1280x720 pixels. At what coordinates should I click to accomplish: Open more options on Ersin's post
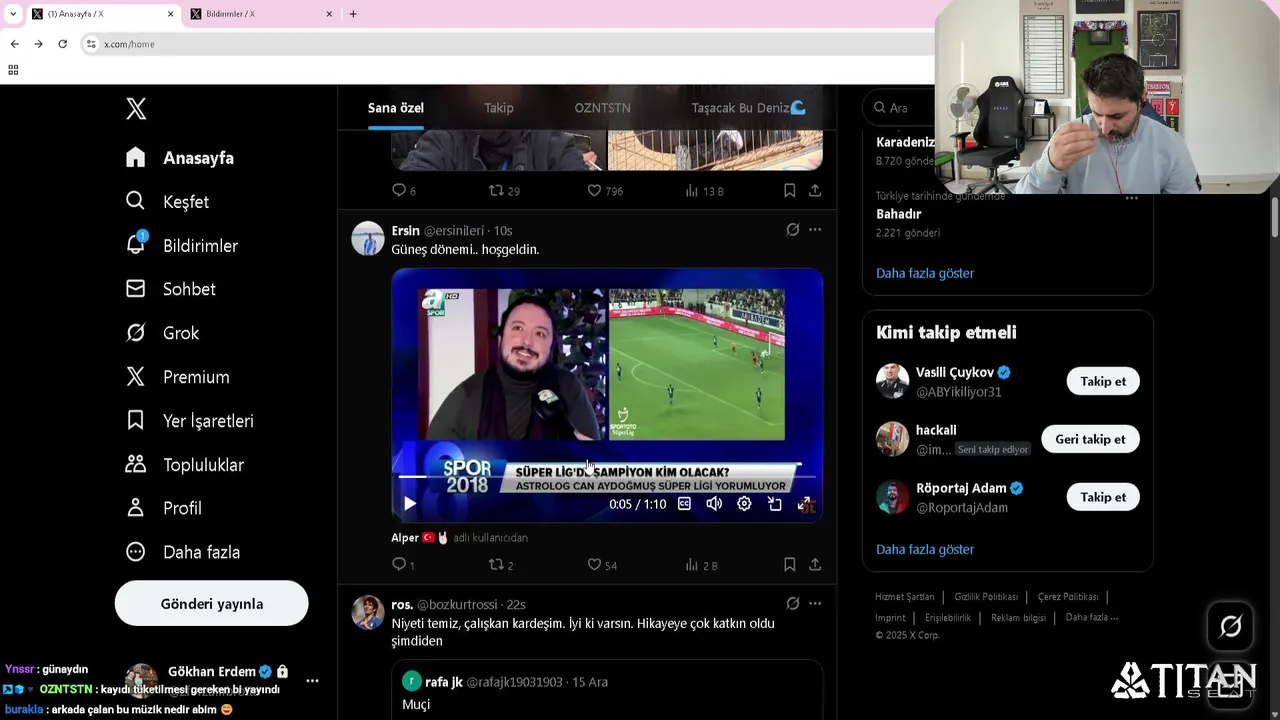click(x=815, y=230)
